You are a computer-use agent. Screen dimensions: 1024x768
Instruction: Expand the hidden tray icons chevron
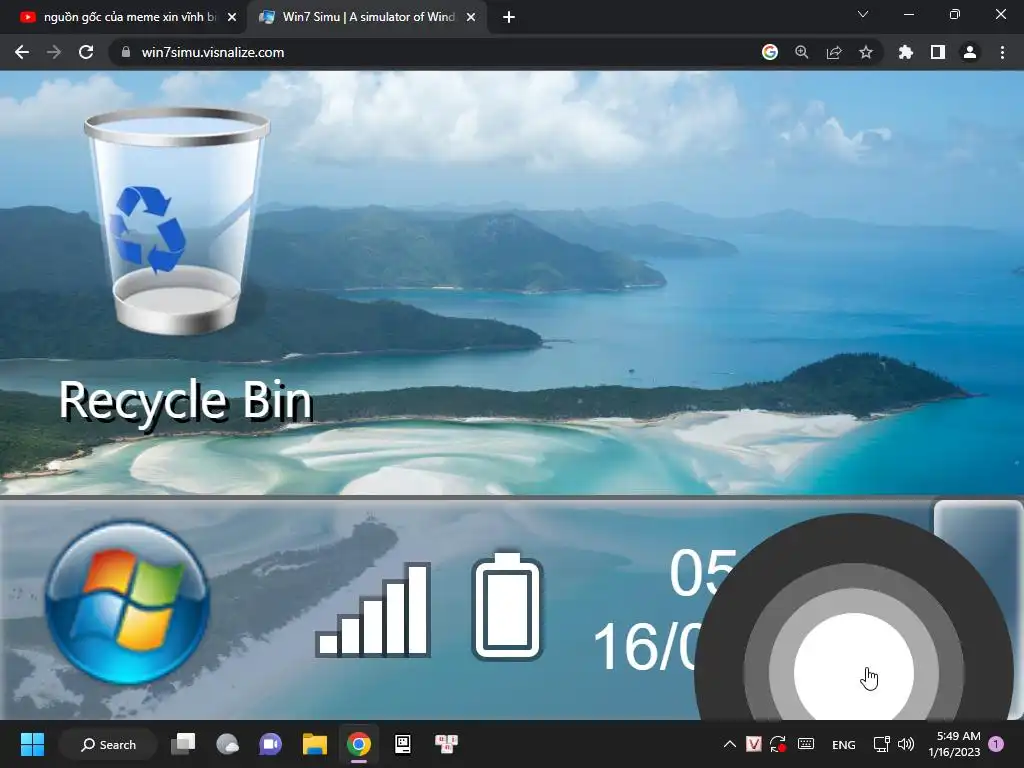click(730, 744)
